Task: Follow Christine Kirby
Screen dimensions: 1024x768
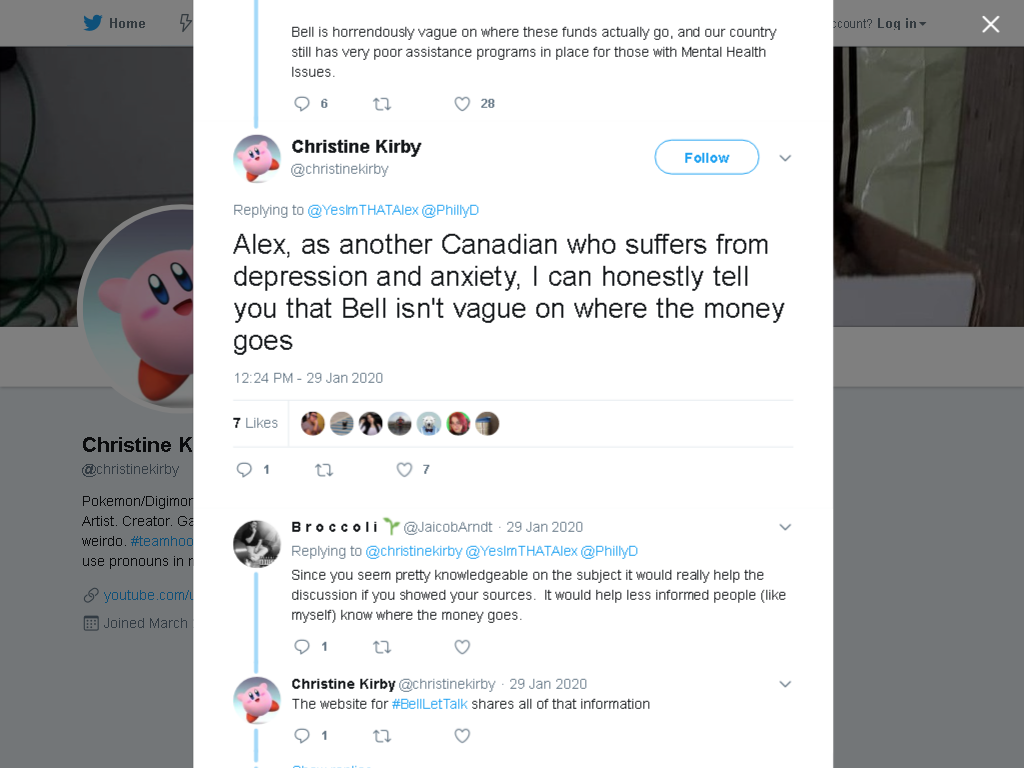Action: [x=707, y=157]
